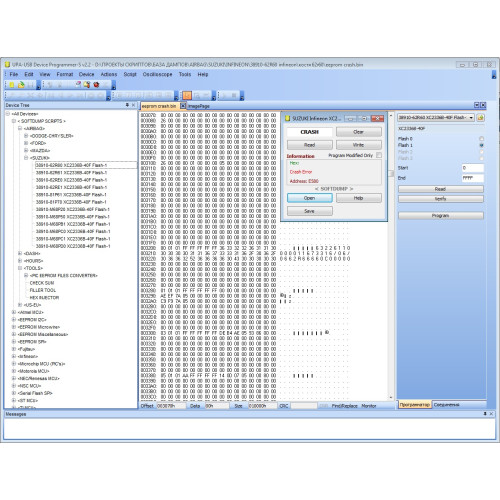Enable the Program Modified Only checkbox
The height and width of the screenshot is (500, 500).
point(379,155)
